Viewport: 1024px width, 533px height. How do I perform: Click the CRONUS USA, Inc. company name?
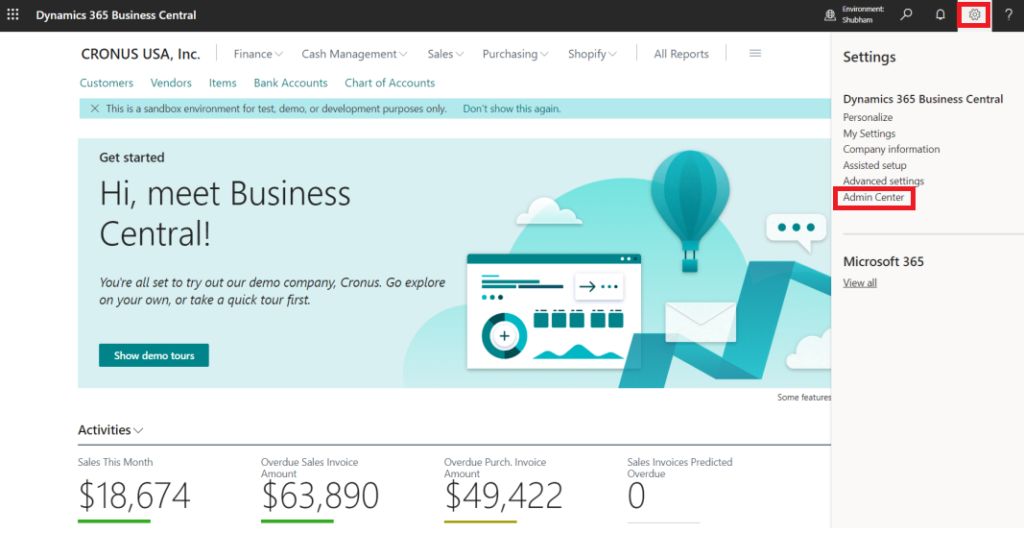coord(140,54)
